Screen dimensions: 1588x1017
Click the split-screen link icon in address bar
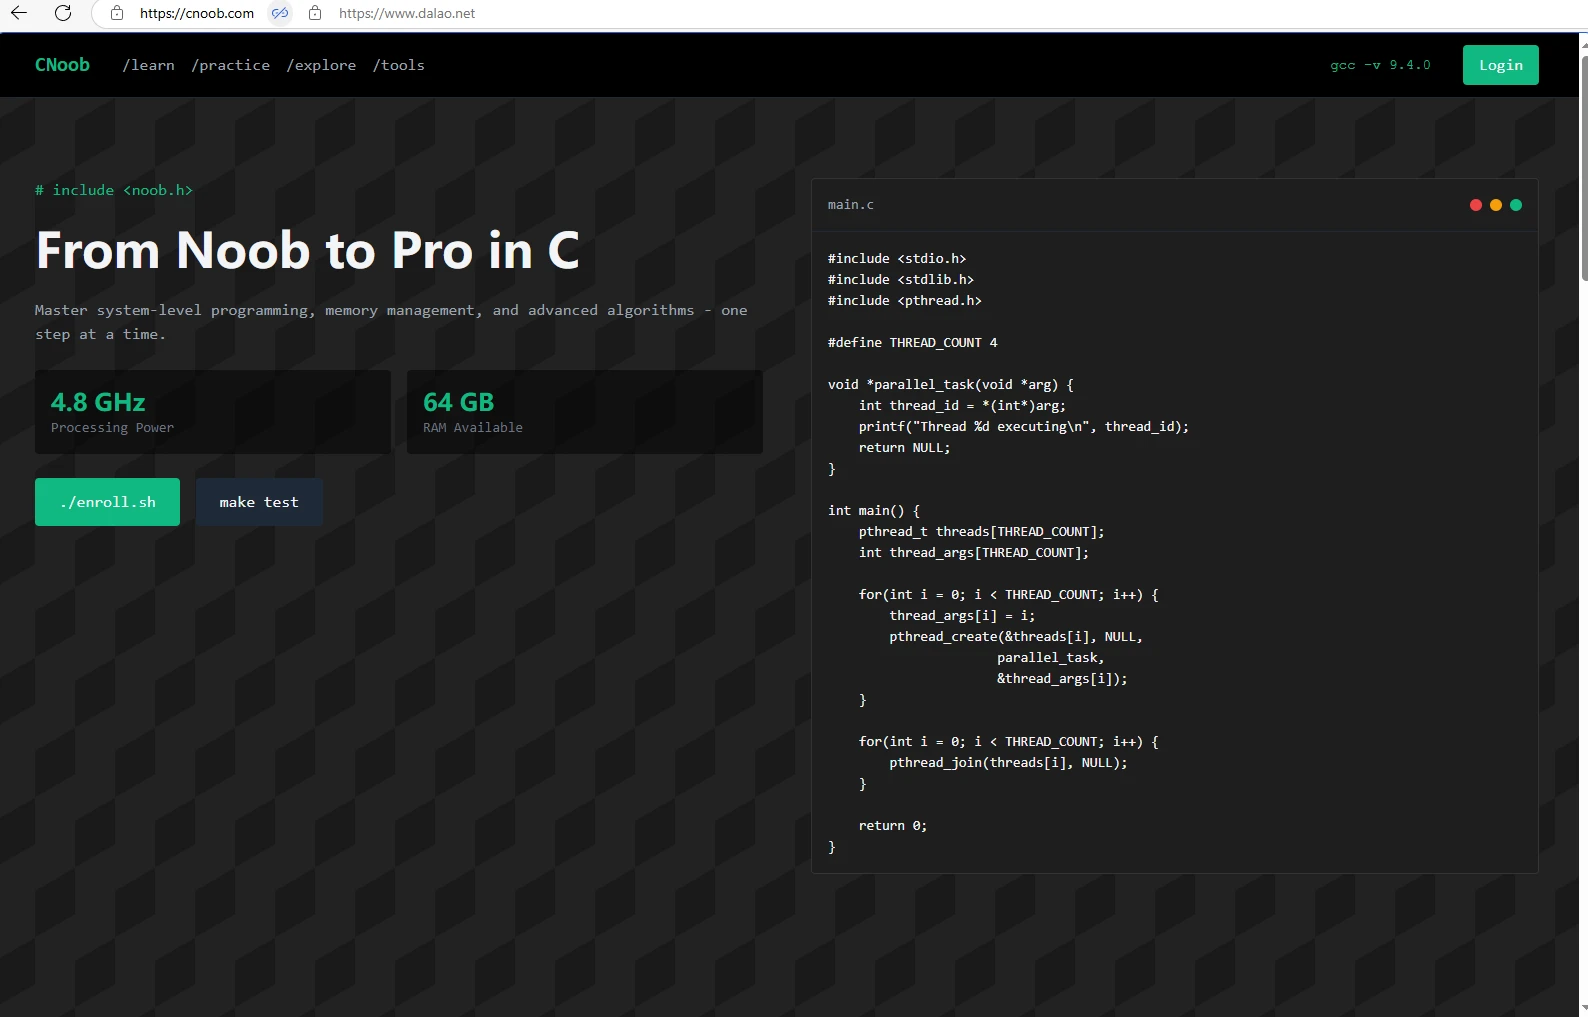pyautogui.click(x=280, y=13)
